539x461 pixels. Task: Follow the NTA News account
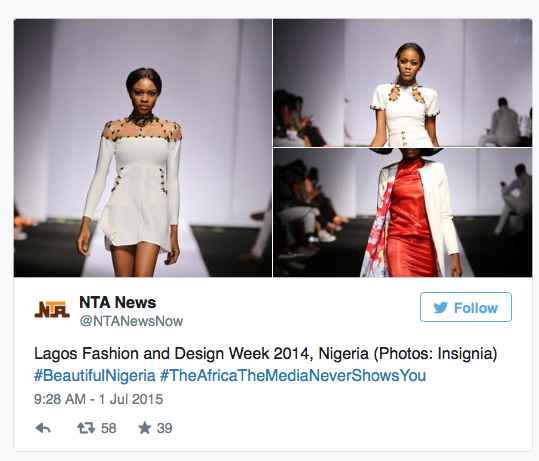[x=466, y=307]
